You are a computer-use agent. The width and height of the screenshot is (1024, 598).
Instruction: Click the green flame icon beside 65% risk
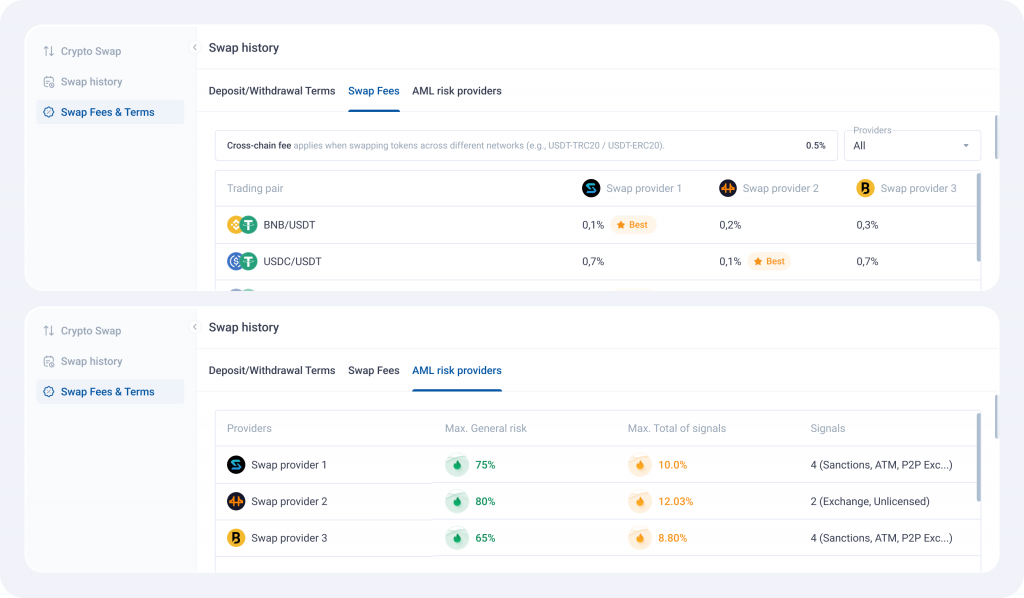(457, 538)
